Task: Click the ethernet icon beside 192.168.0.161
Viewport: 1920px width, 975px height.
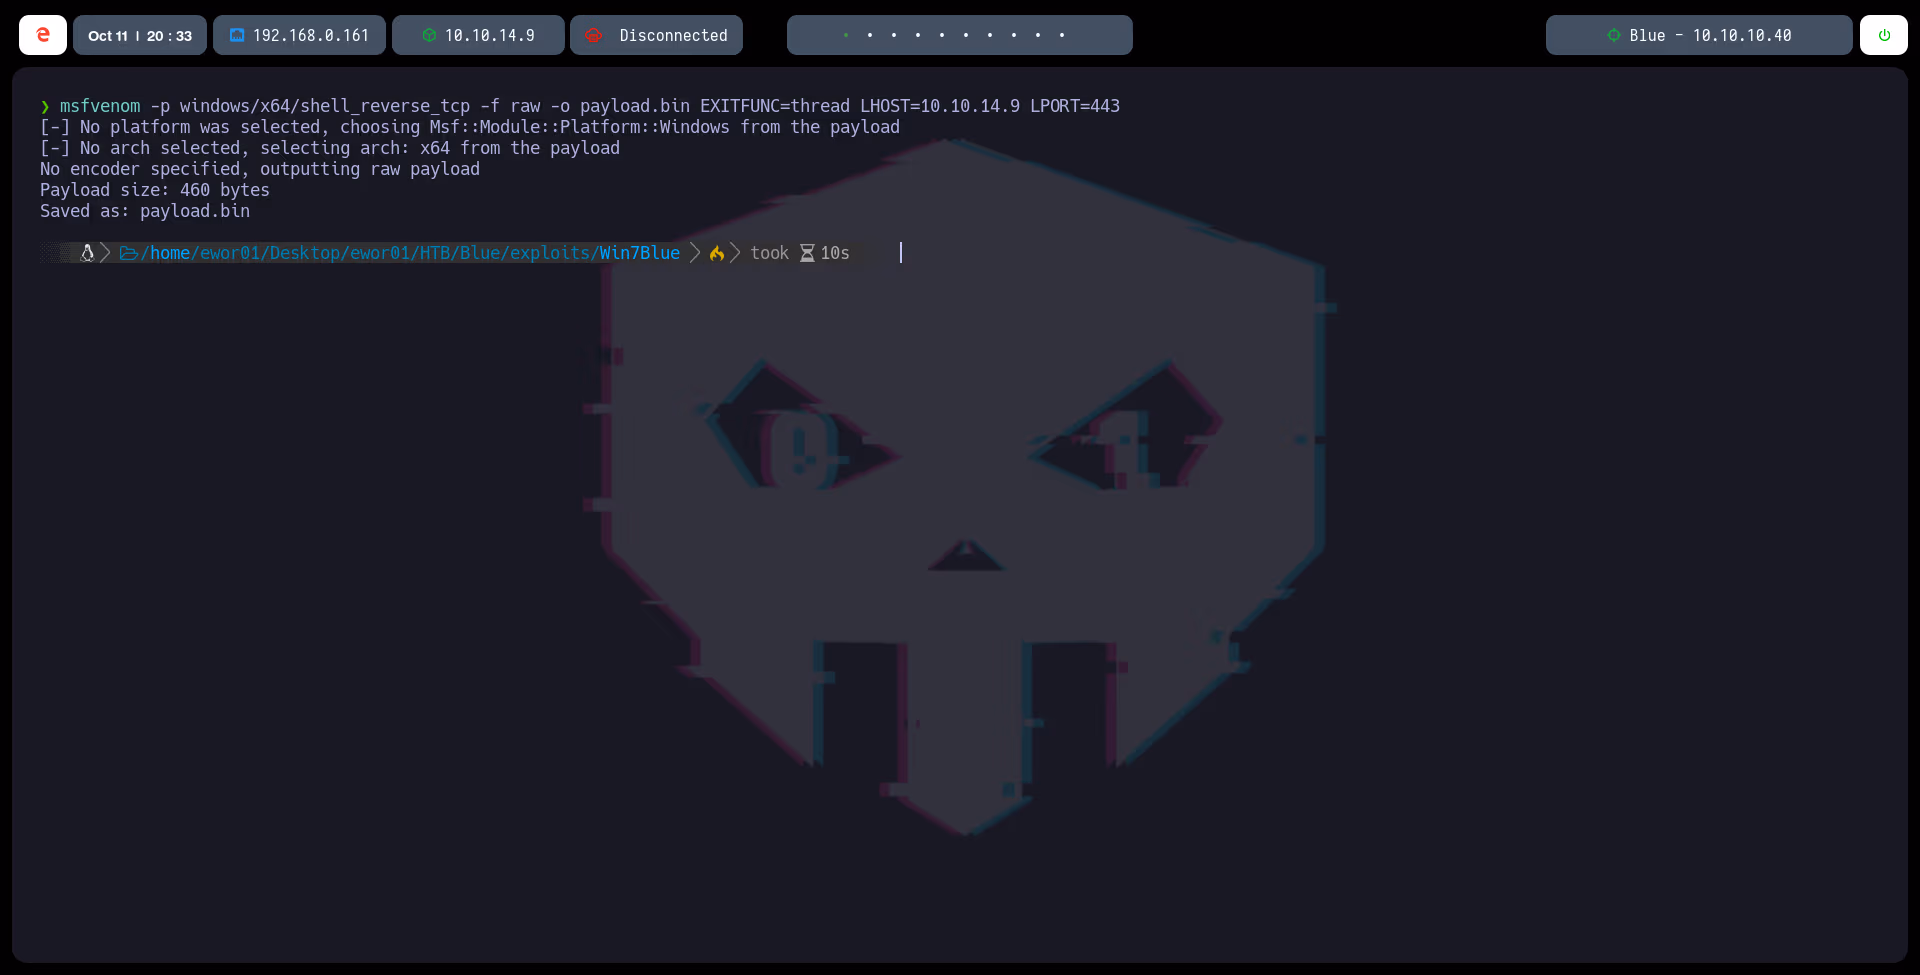Action: (237, 35)
